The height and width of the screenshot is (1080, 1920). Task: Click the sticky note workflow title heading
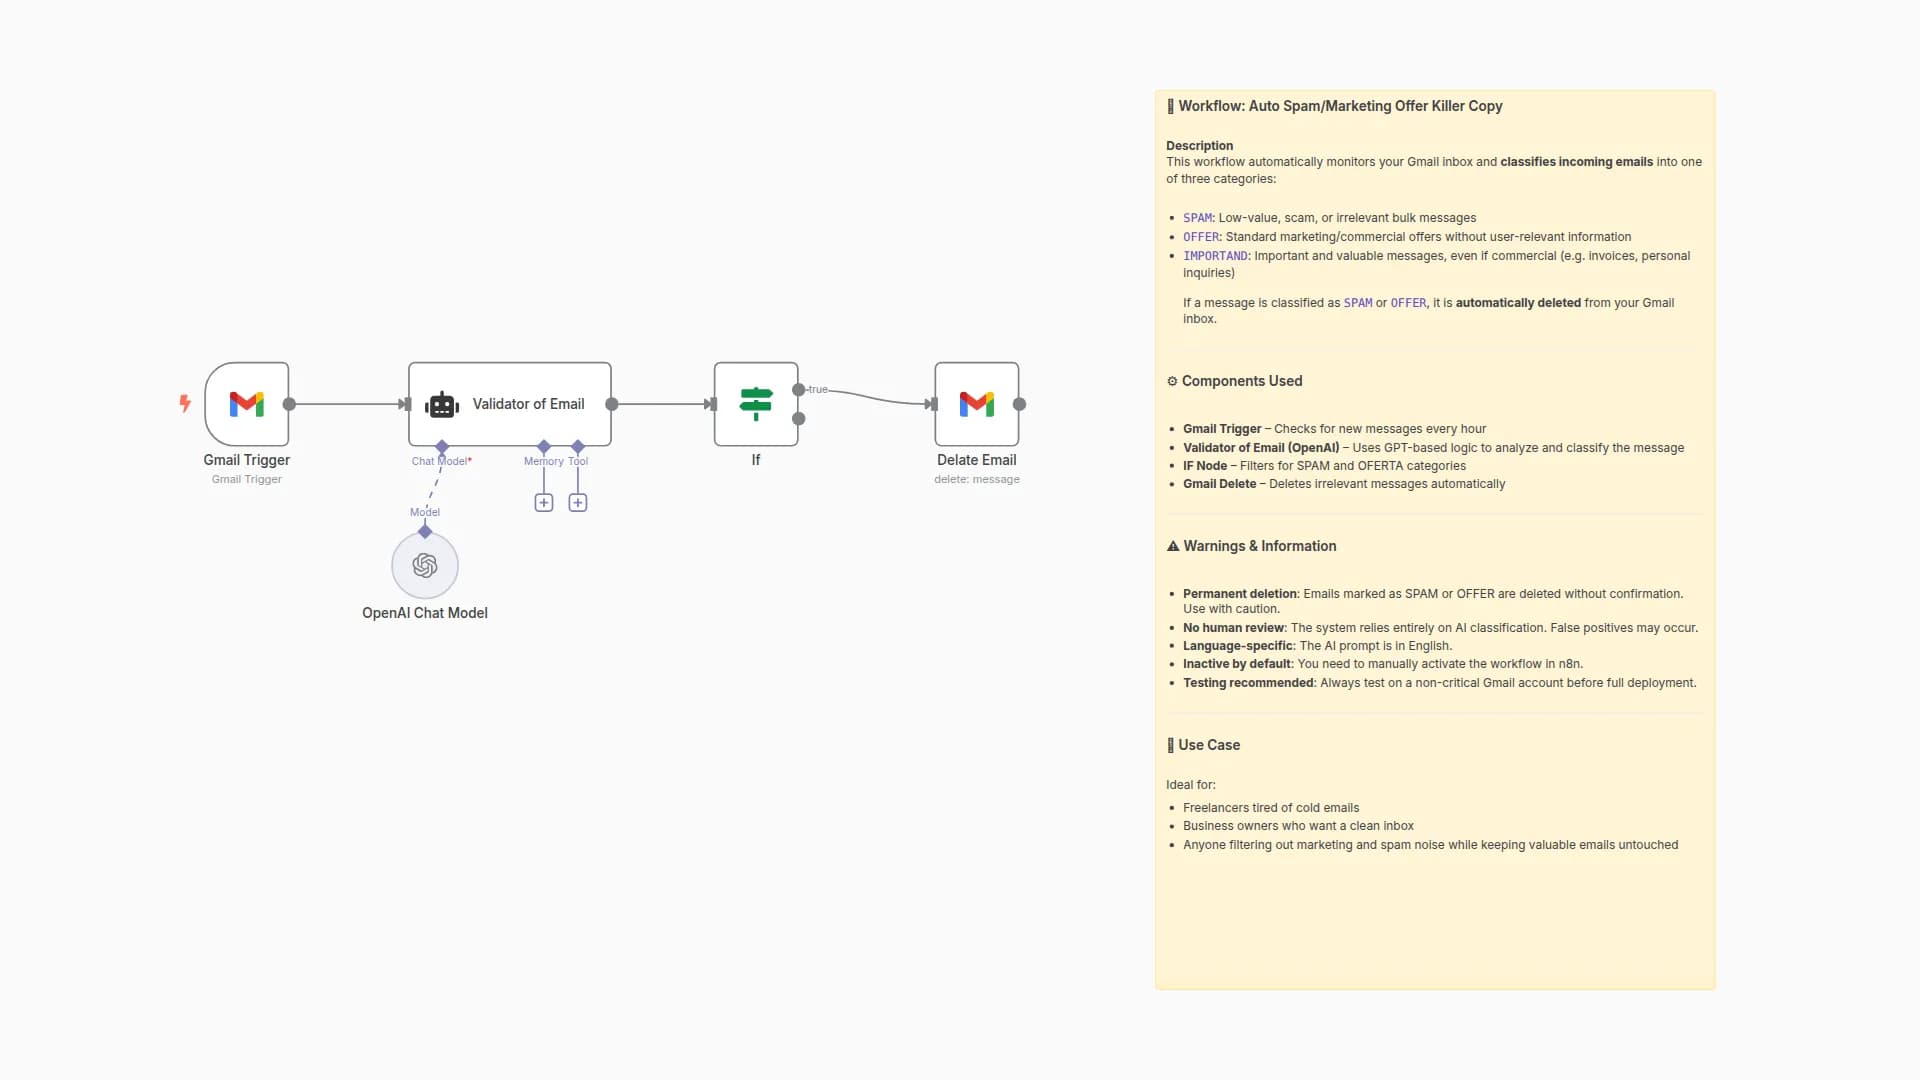point(1335,106)
